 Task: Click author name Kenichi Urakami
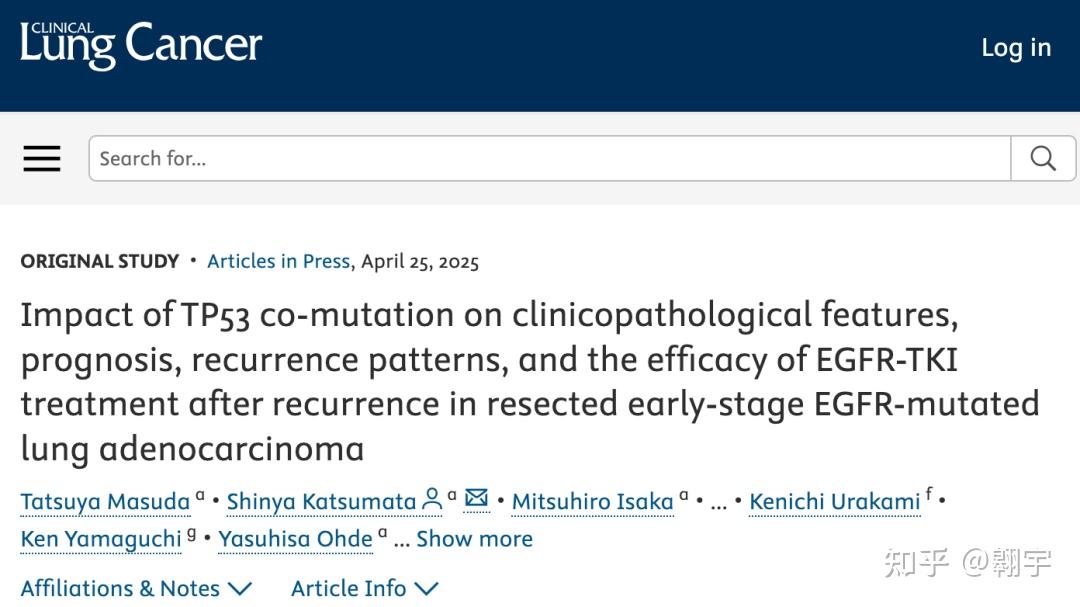click(x=834, y=501)
